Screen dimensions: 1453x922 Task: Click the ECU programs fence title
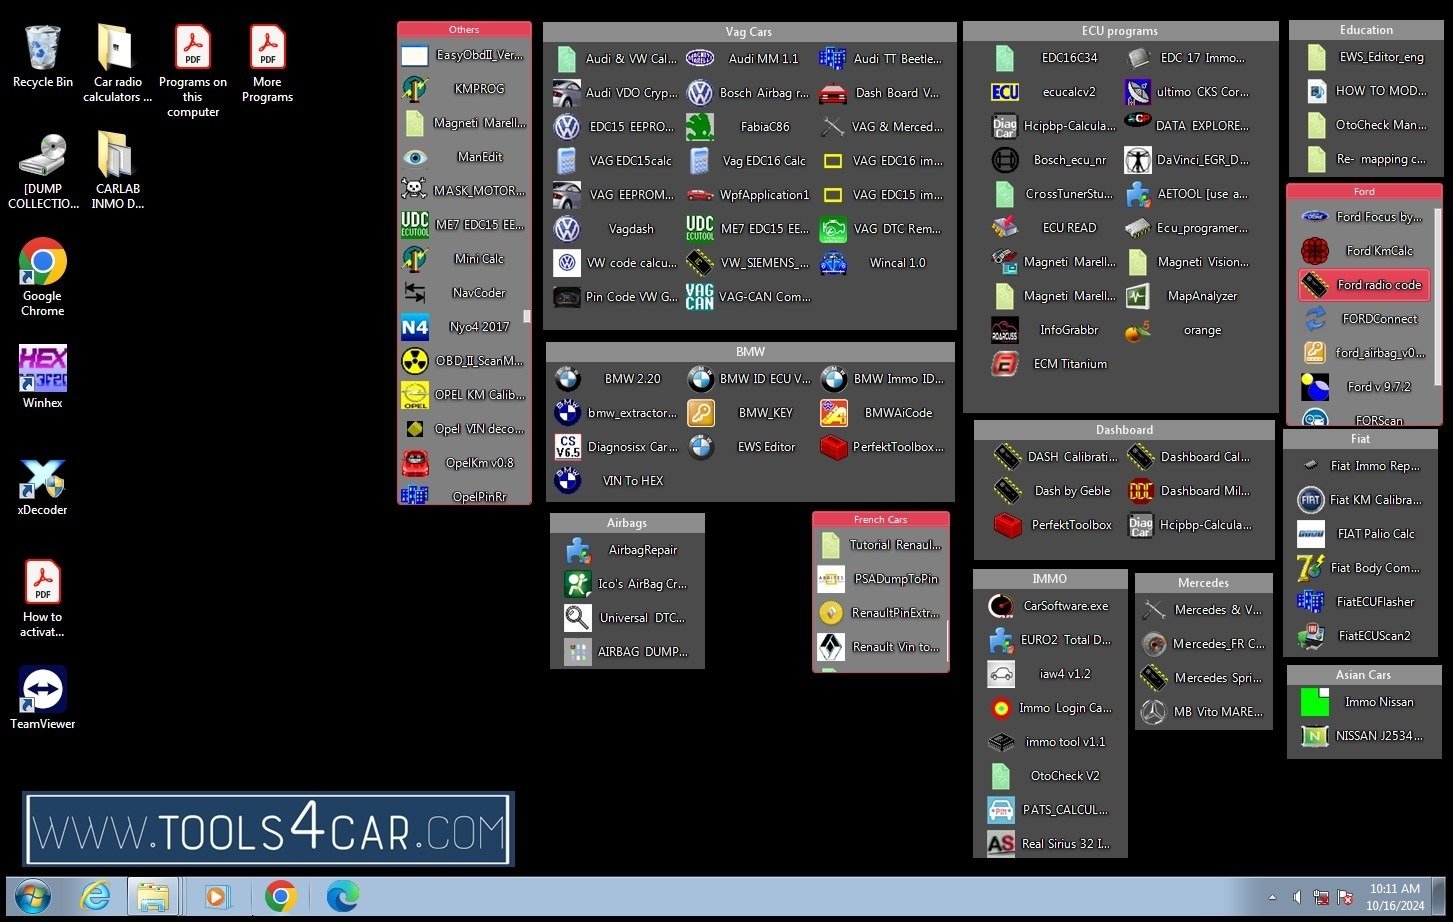1120,31
